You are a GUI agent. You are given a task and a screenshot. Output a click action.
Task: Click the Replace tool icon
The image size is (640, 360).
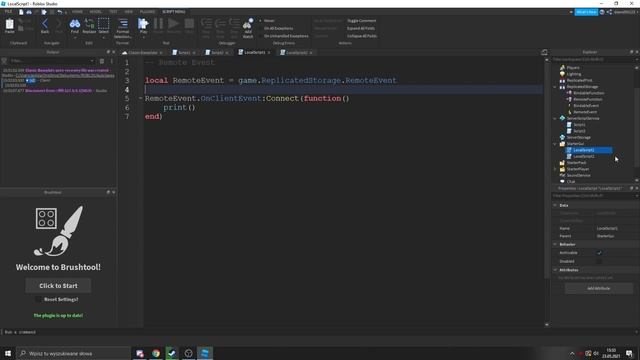point(89,24)
